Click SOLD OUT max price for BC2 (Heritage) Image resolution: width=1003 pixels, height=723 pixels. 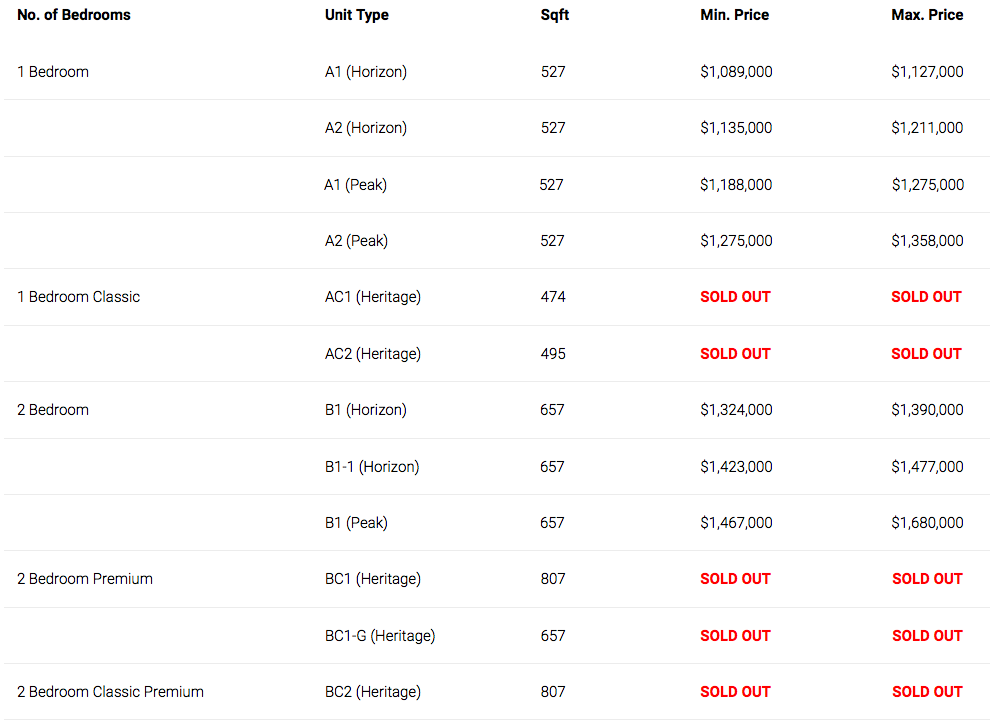coord(927,692)
